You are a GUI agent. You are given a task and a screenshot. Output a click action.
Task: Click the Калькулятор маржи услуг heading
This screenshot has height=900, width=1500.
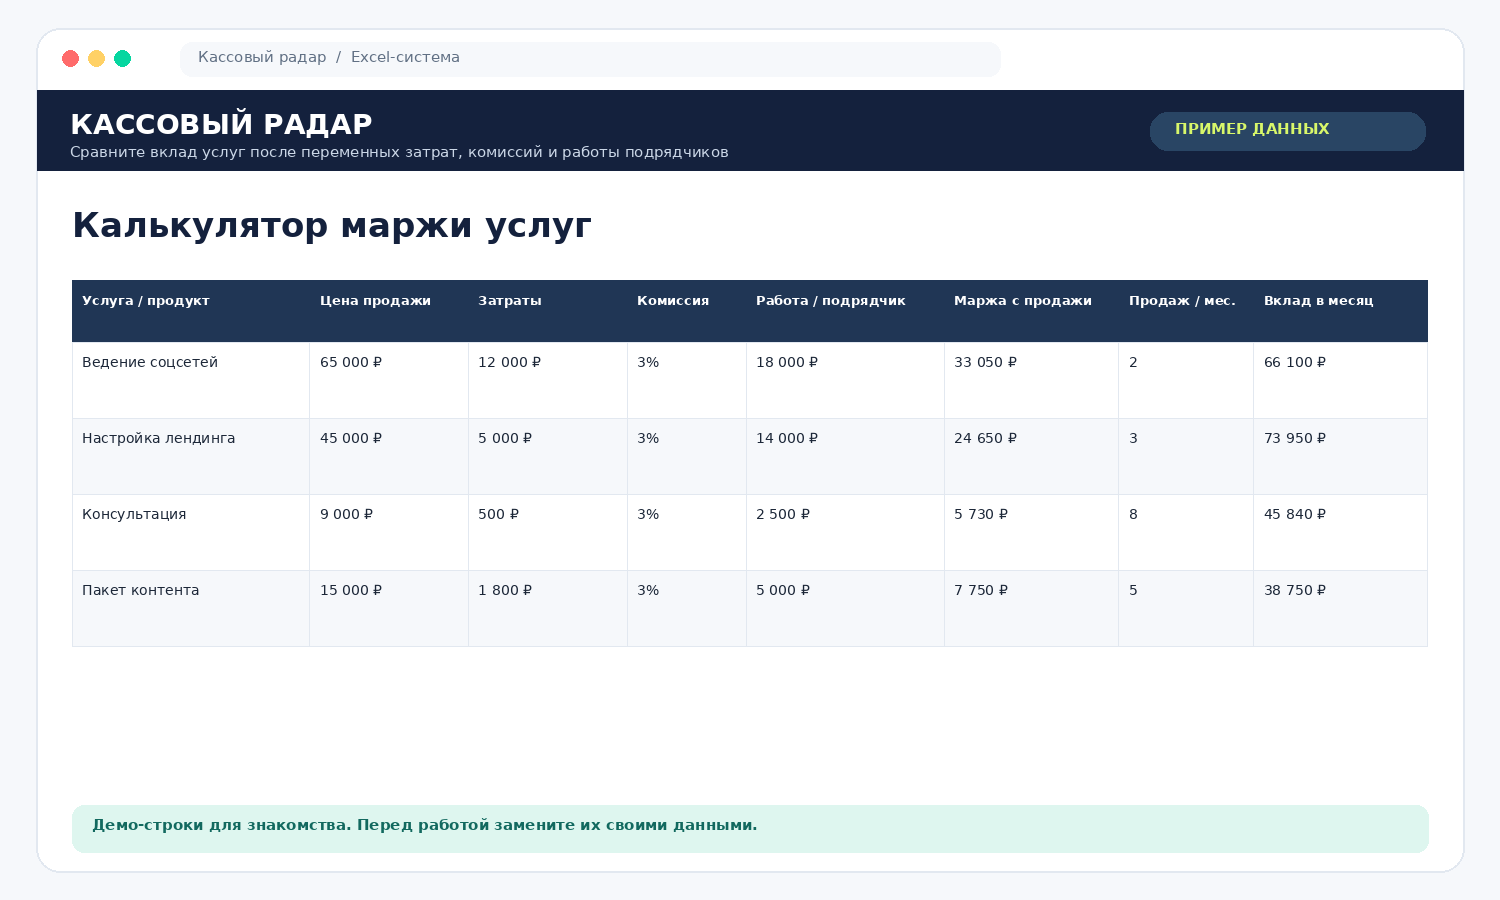tap(332, 225)
